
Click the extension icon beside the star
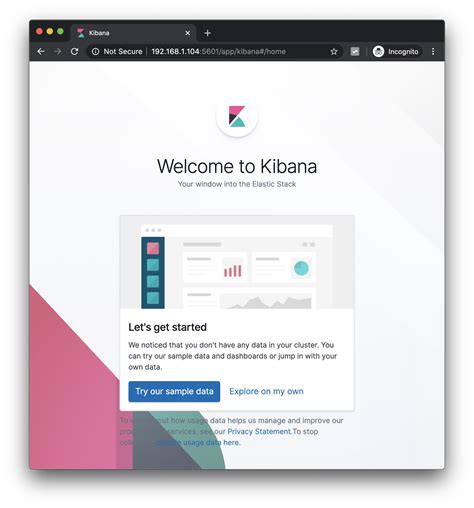355,51
